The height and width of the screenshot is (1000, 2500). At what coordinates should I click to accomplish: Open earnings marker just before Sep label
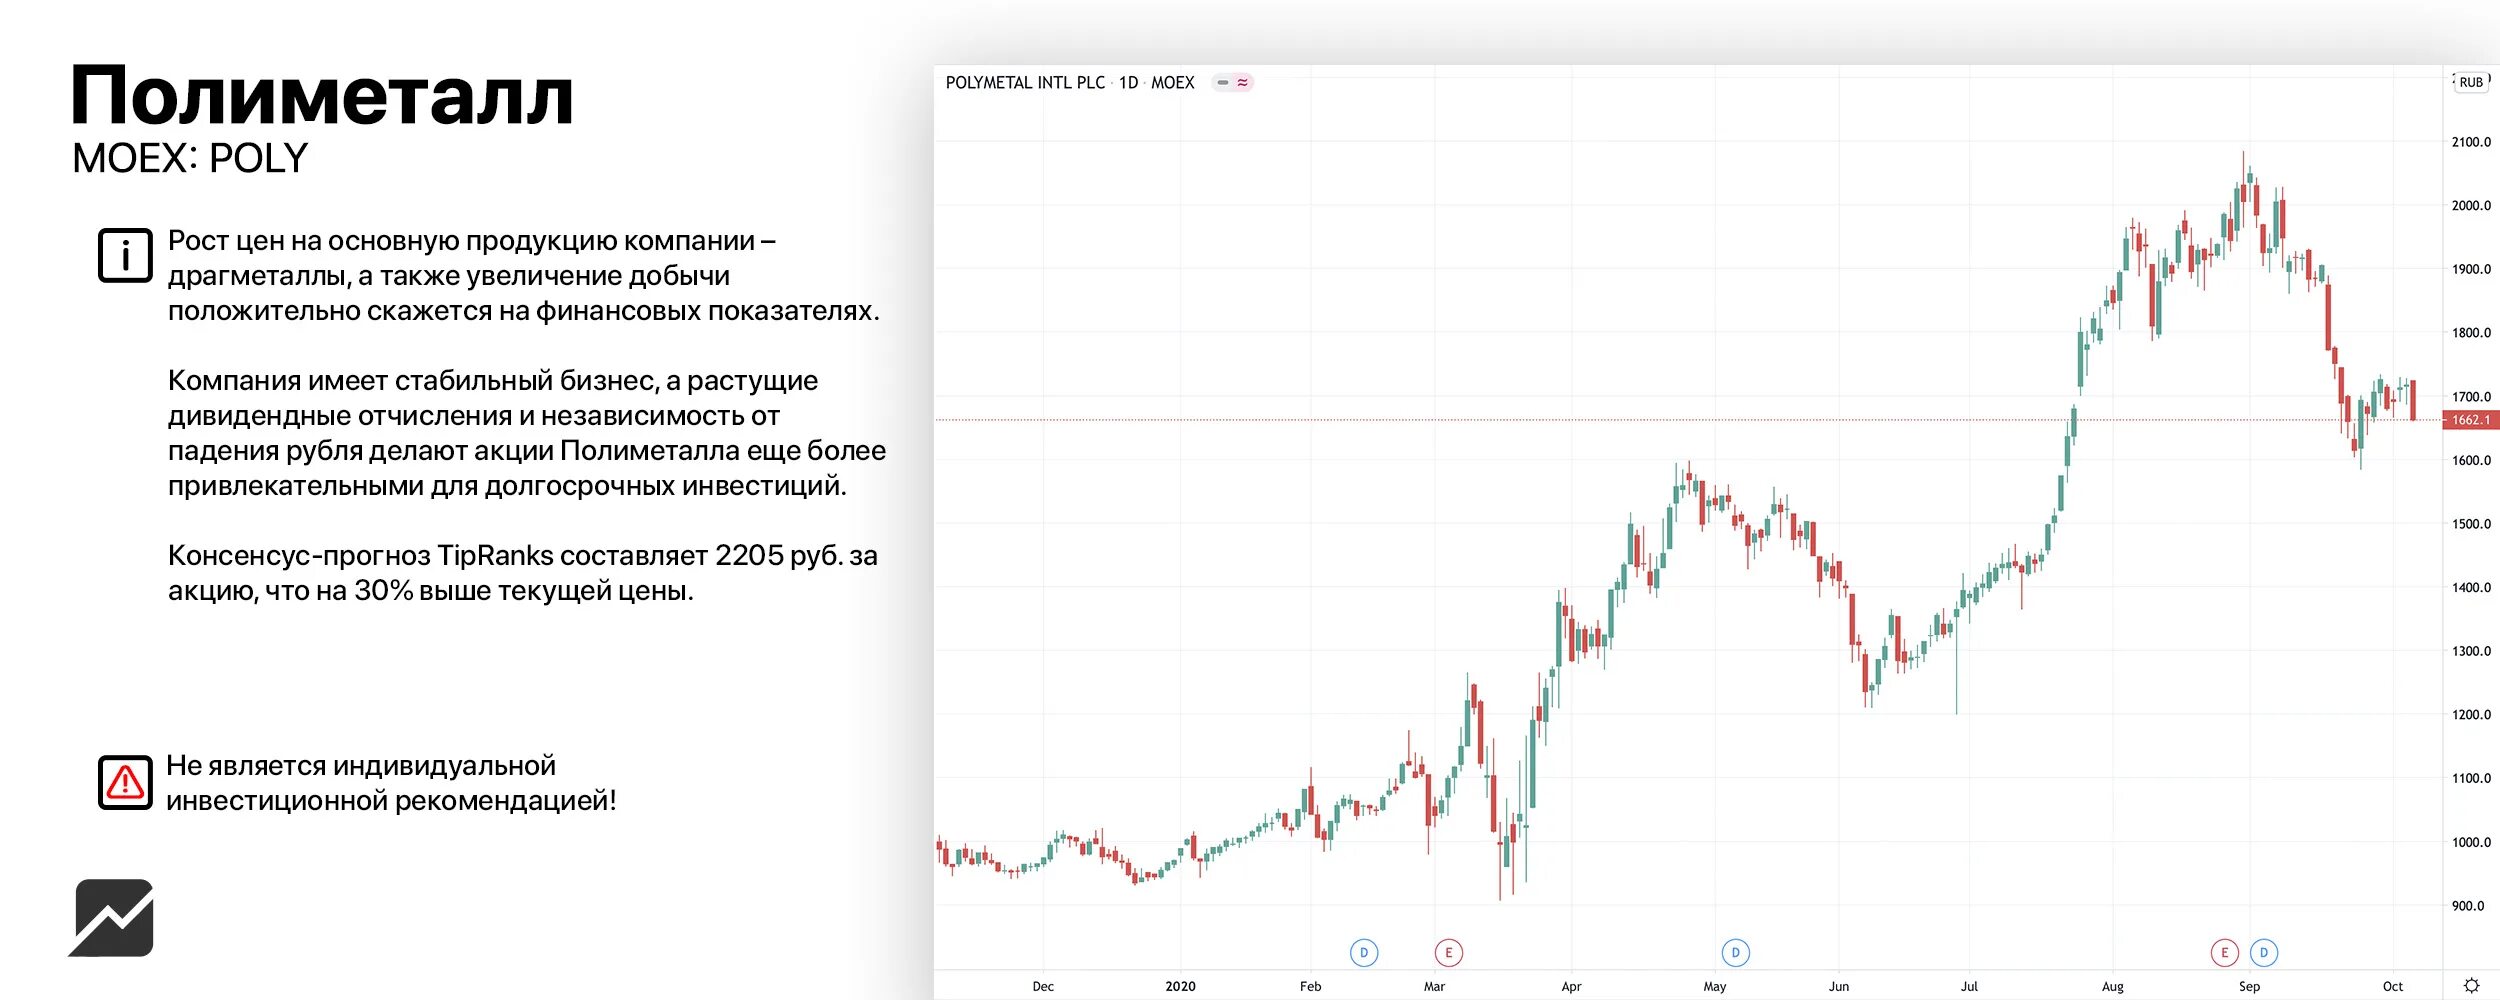click(x=2225, y=953)
